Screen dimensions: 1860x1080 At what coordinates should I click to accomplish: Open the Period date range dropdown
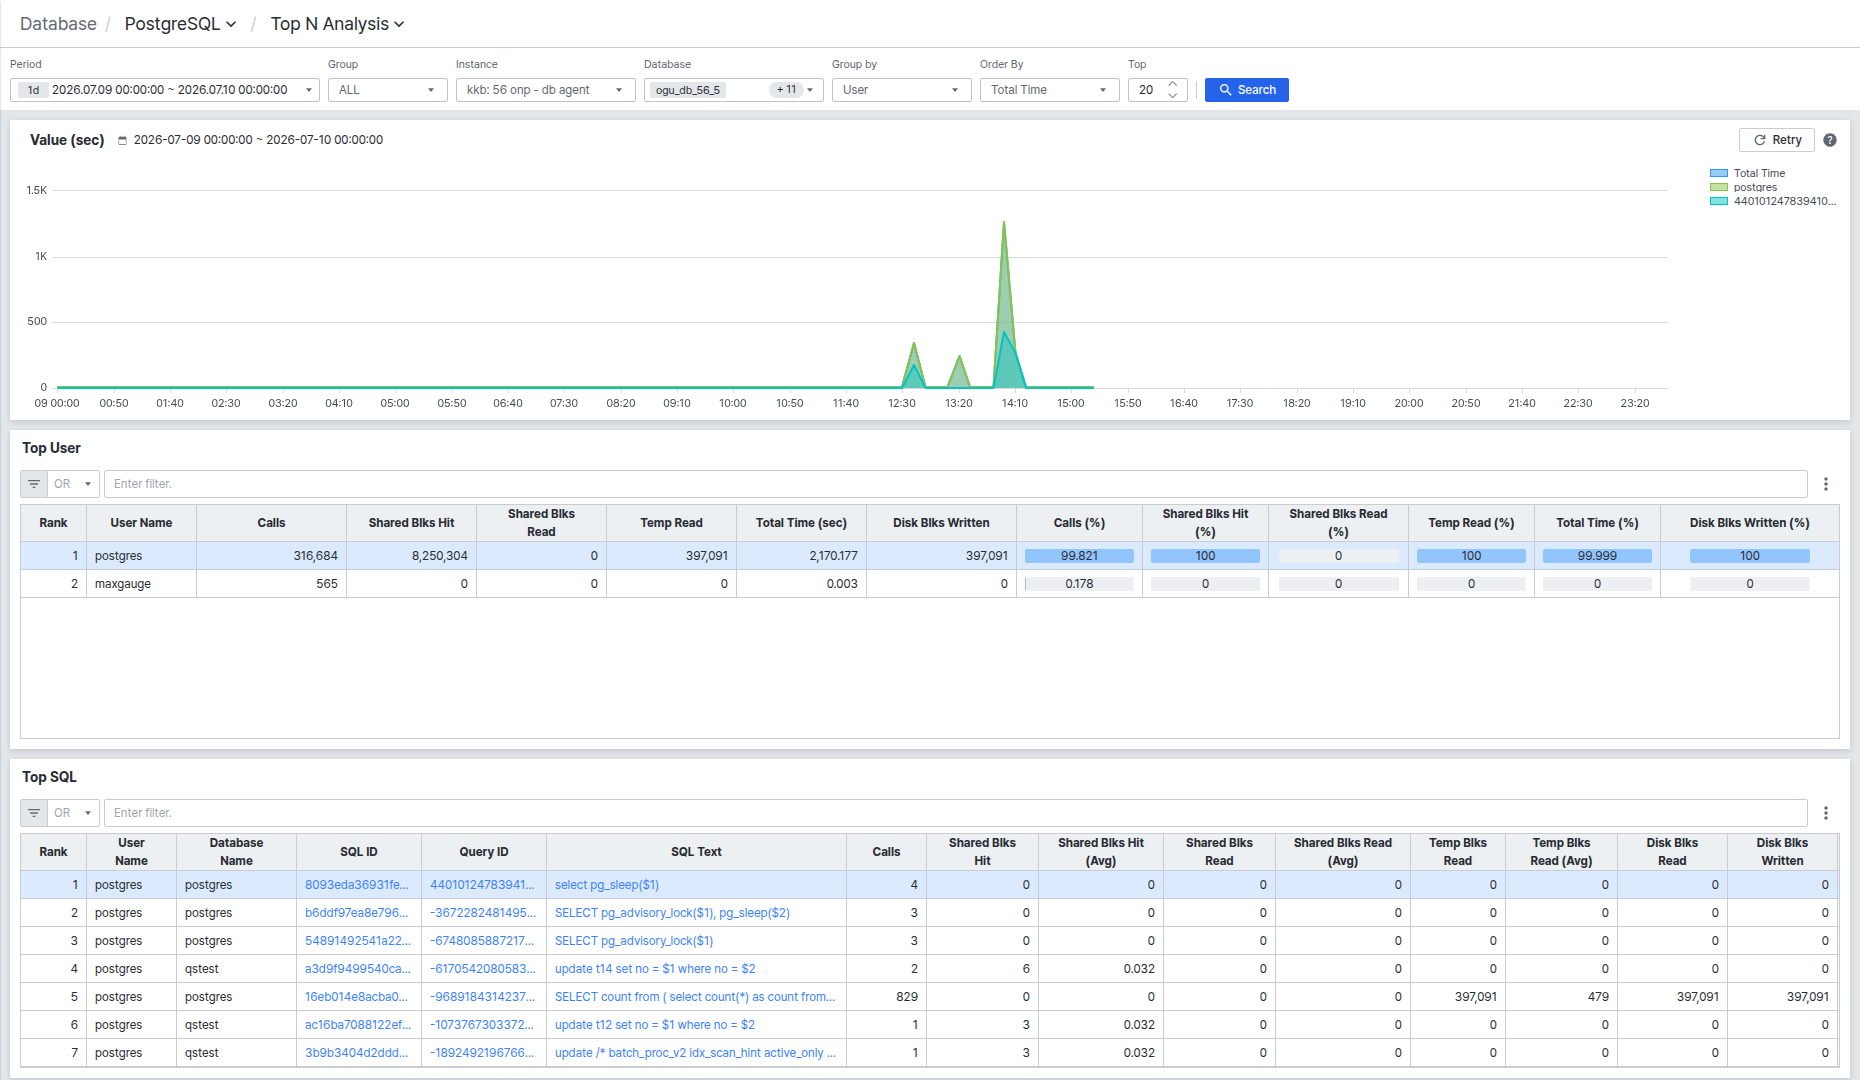click(165, 90)
